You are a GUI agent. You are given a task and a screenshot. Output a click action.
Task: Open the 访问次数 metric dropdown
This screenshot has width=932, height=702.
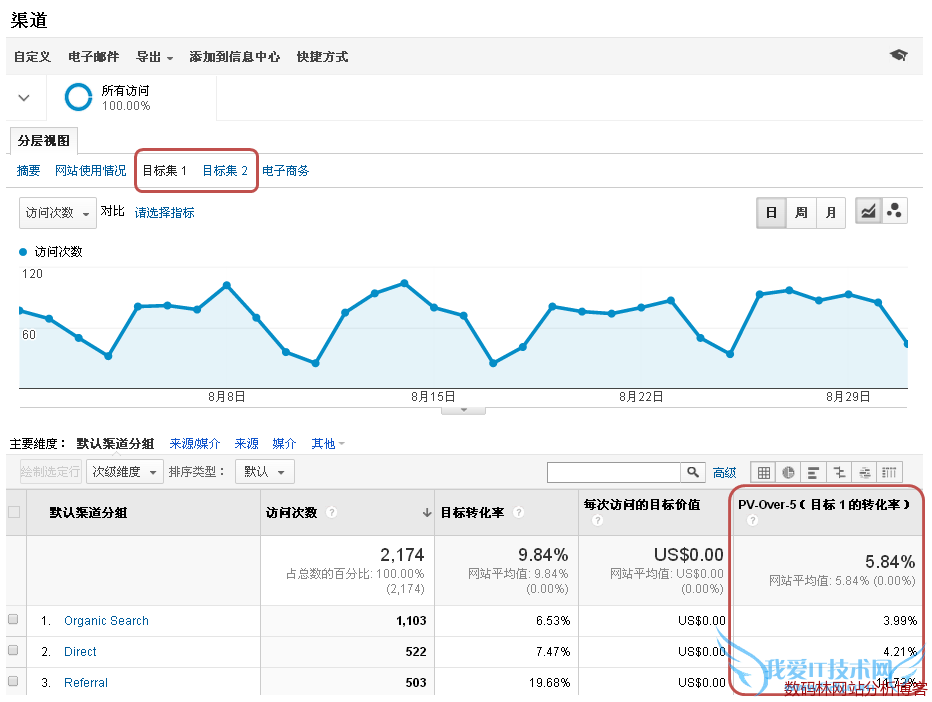point(57,213)
